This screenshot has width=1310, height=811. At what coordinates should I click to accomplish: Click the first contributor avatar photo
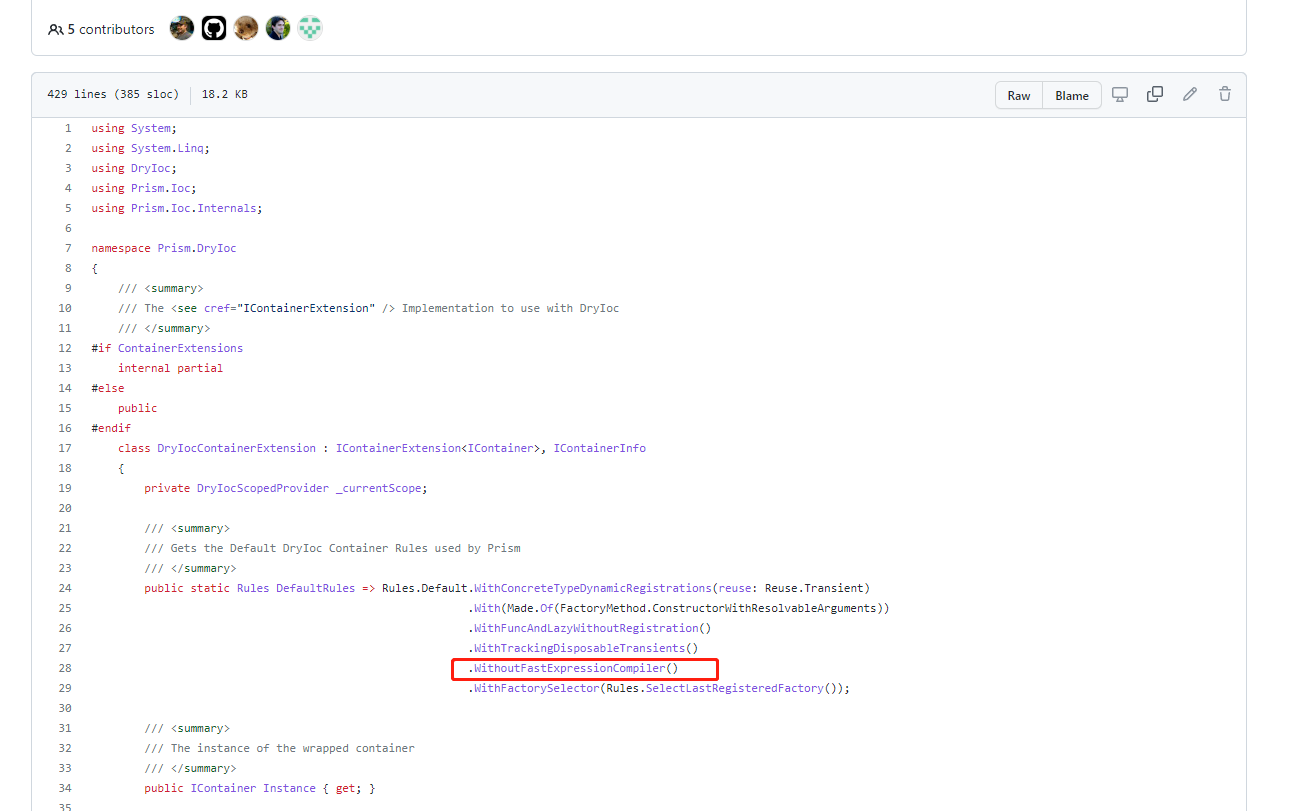[x=181, y=28]
